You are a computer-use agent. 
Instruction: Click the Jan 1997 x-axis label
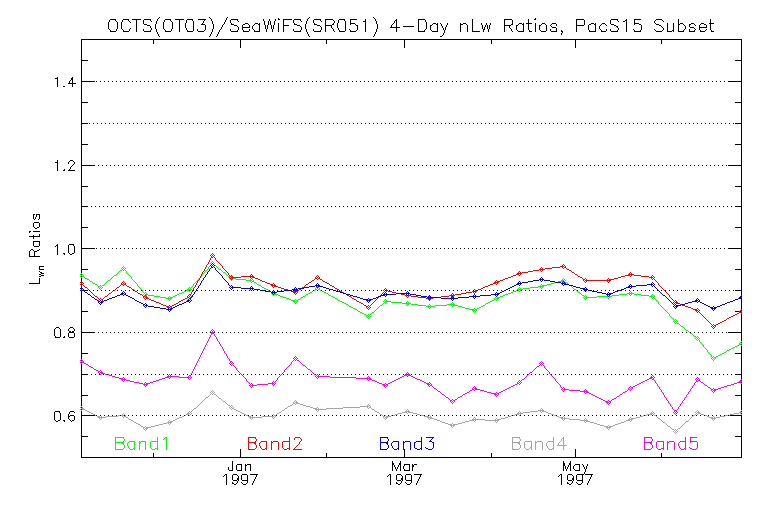click(240, 473)
